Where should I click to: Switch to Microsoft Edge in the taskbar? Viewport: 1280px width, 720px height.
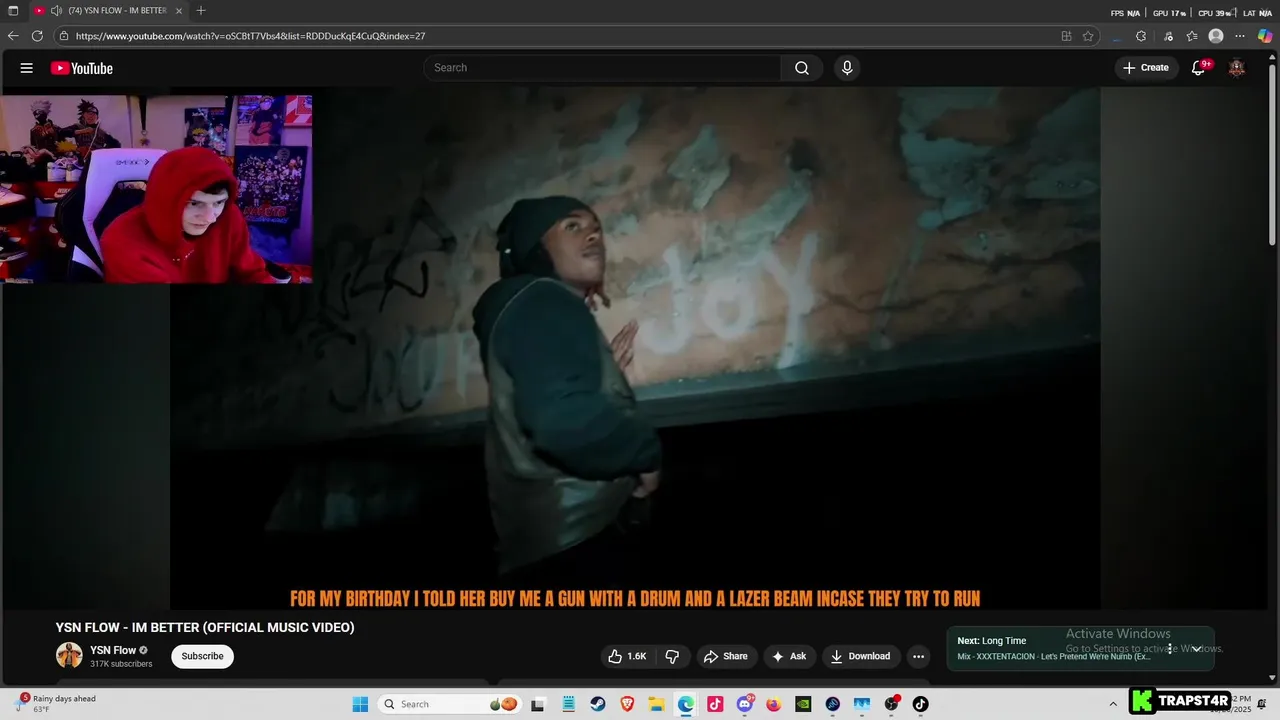coord(685,704)
